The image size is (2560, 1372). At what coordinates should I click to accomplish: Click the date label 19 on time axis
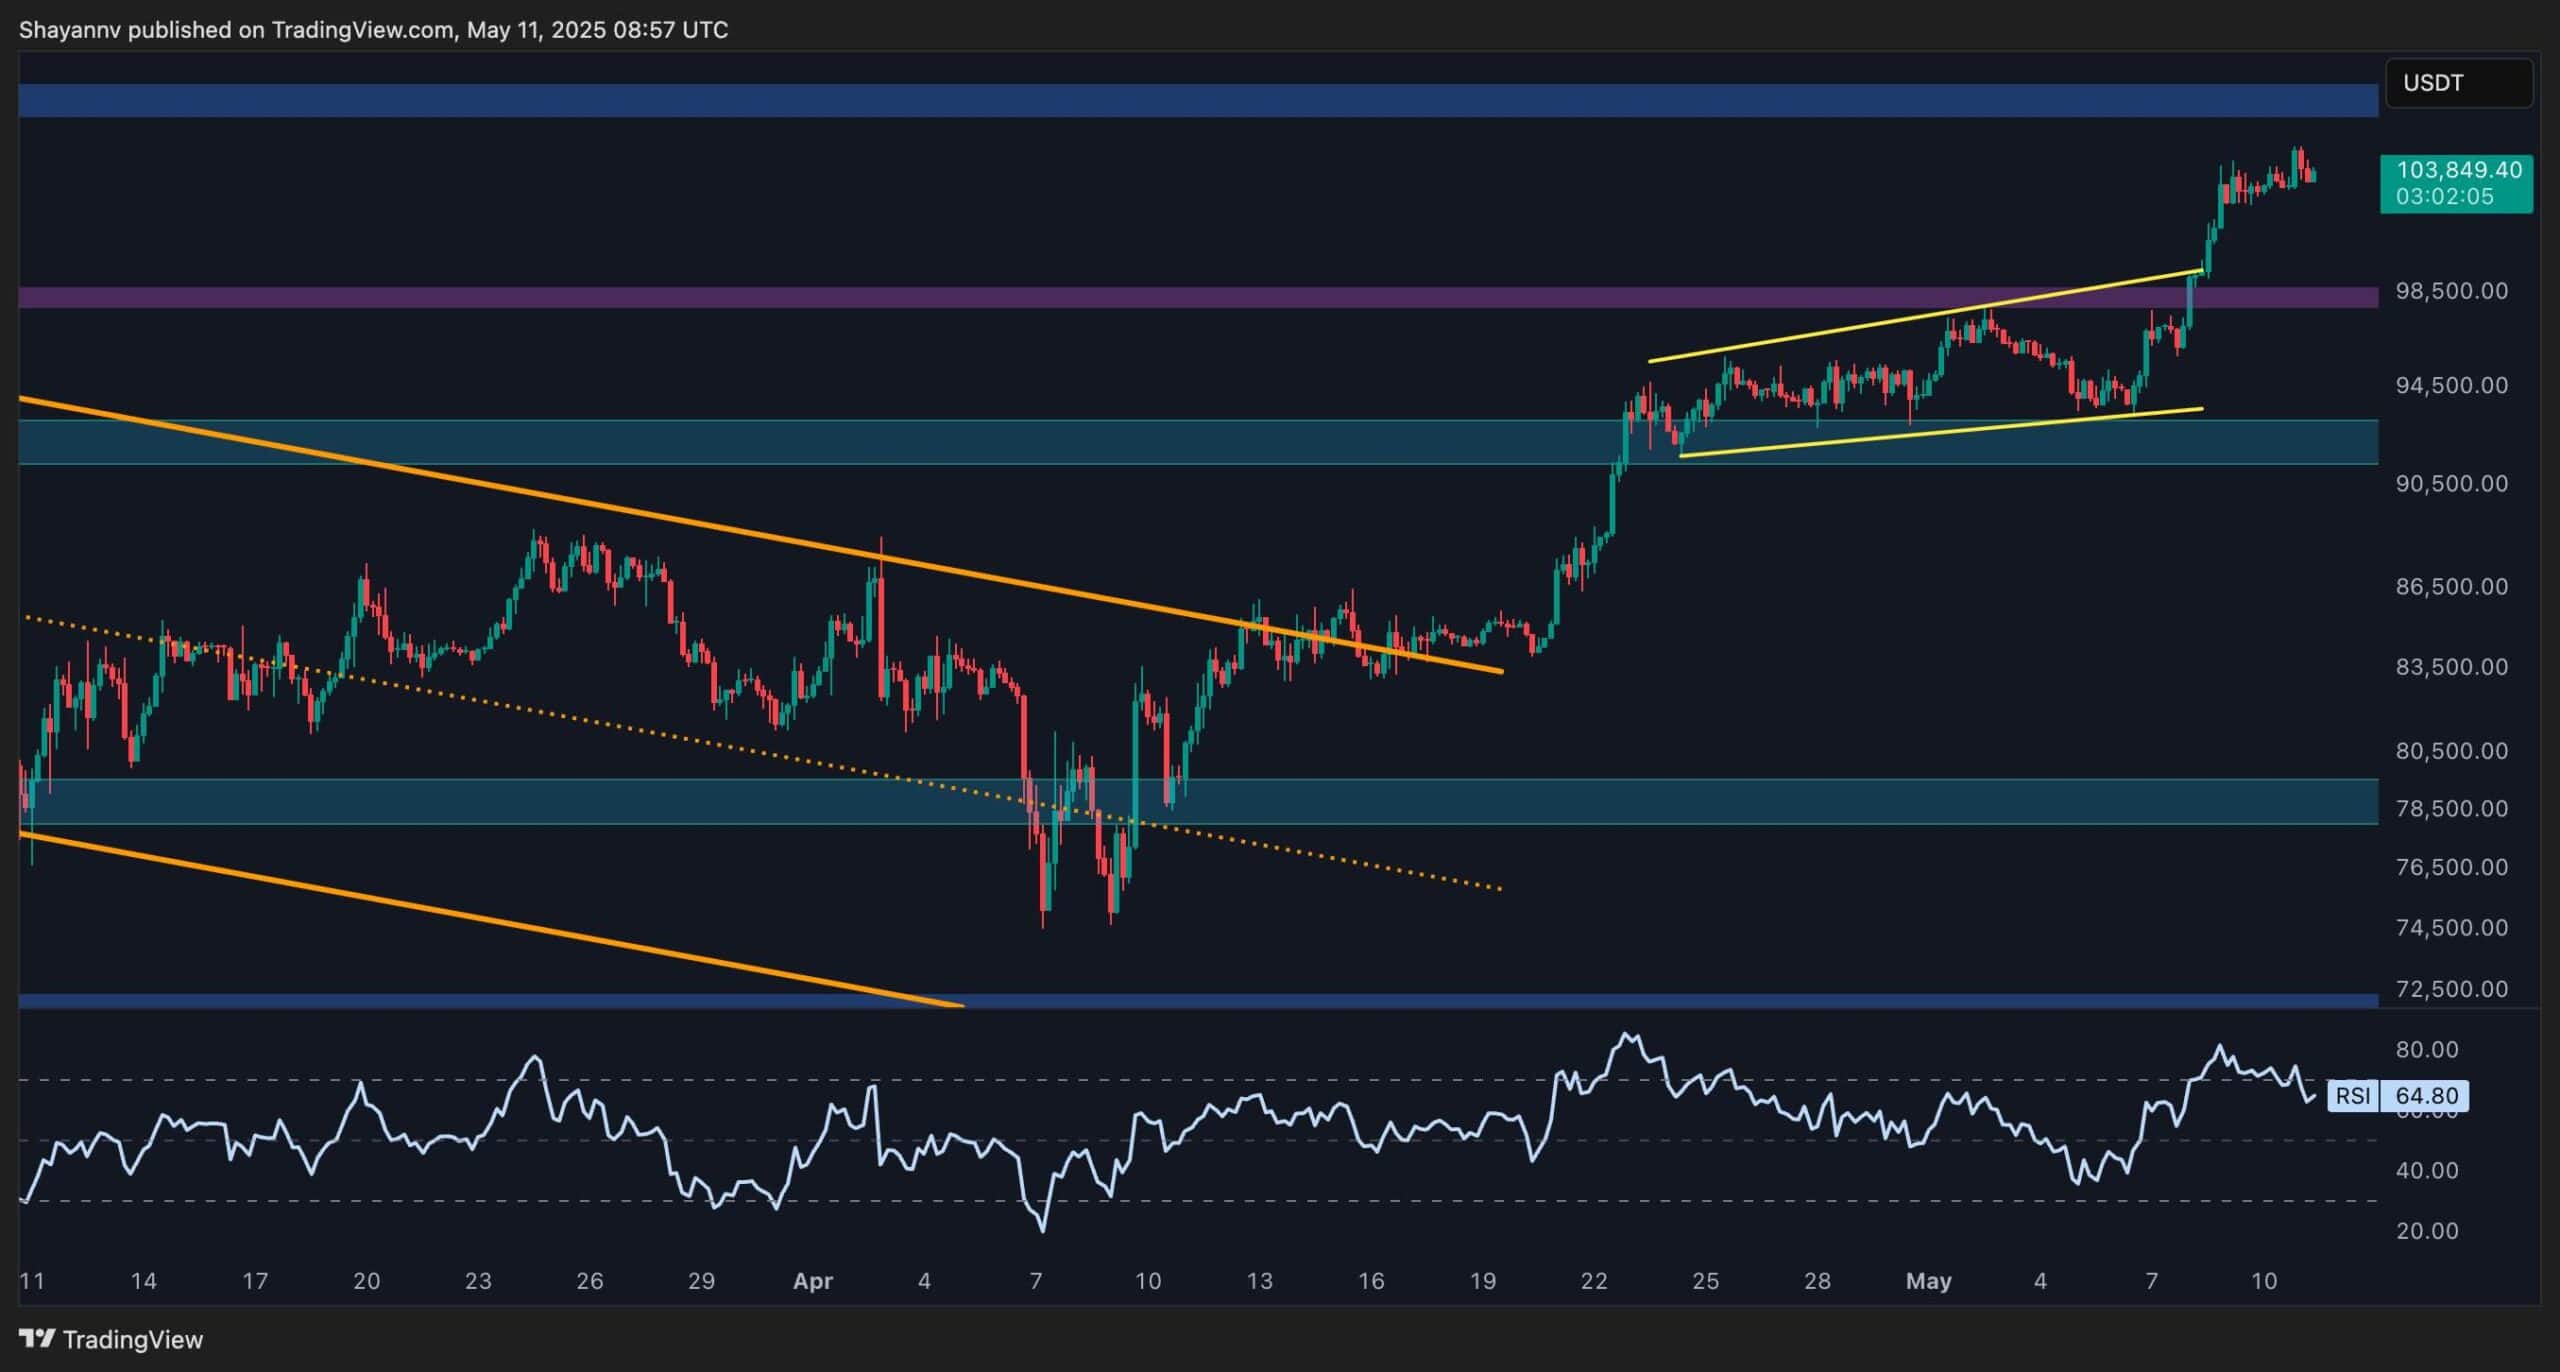[x=1482, y=1281]
